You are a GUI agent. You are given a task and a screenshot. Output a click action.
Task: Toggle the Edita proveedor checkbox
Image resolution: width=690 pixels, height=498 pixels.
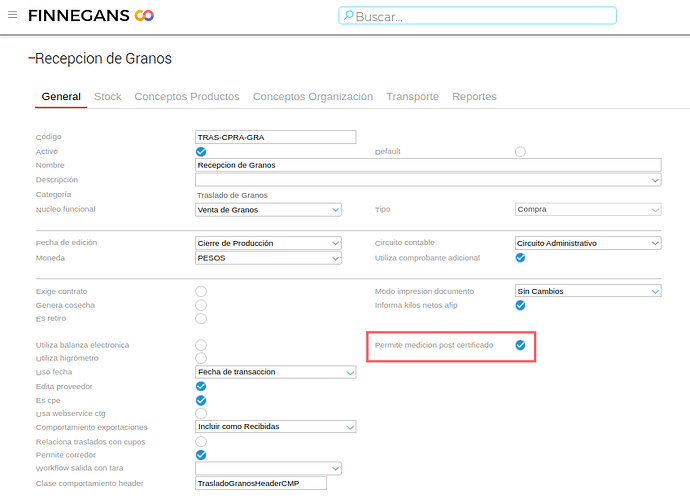coord(201,386)
